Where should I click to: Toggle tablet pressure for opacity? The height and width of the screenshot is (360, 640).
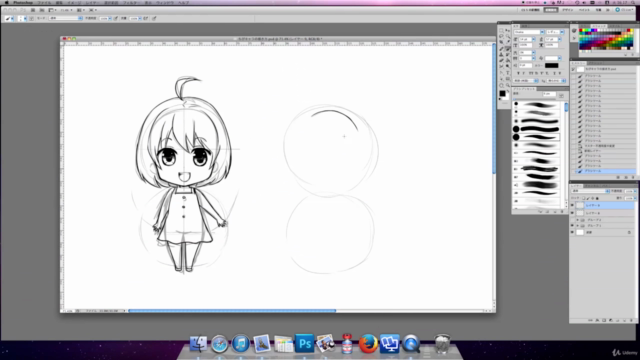coord(116,18)
